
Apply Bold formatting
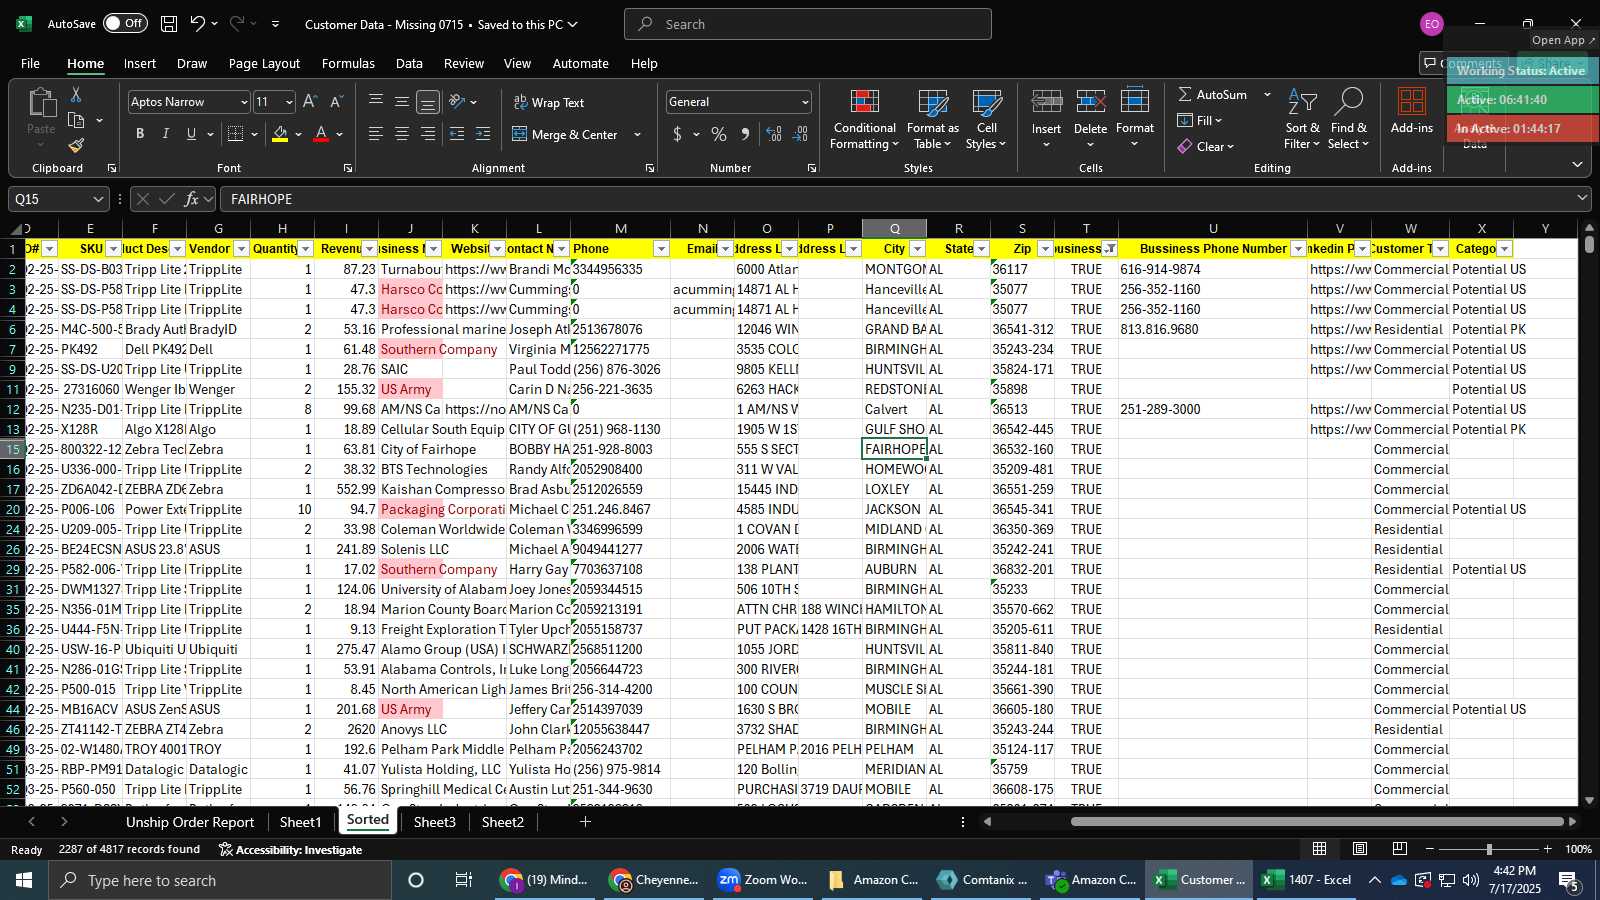coord(140,134)
